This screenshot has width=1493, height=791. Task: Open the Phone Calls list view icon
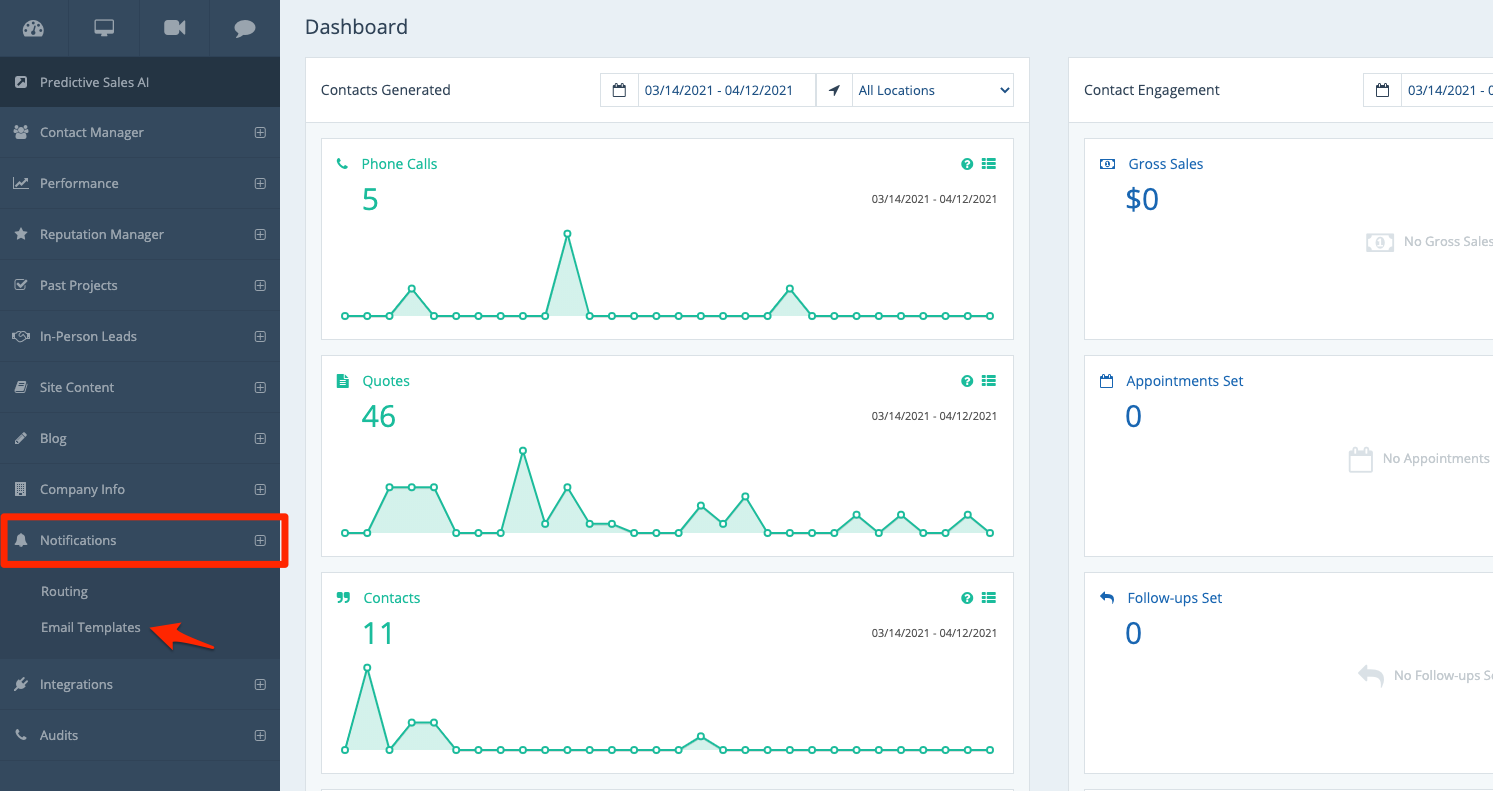[989, 164]
